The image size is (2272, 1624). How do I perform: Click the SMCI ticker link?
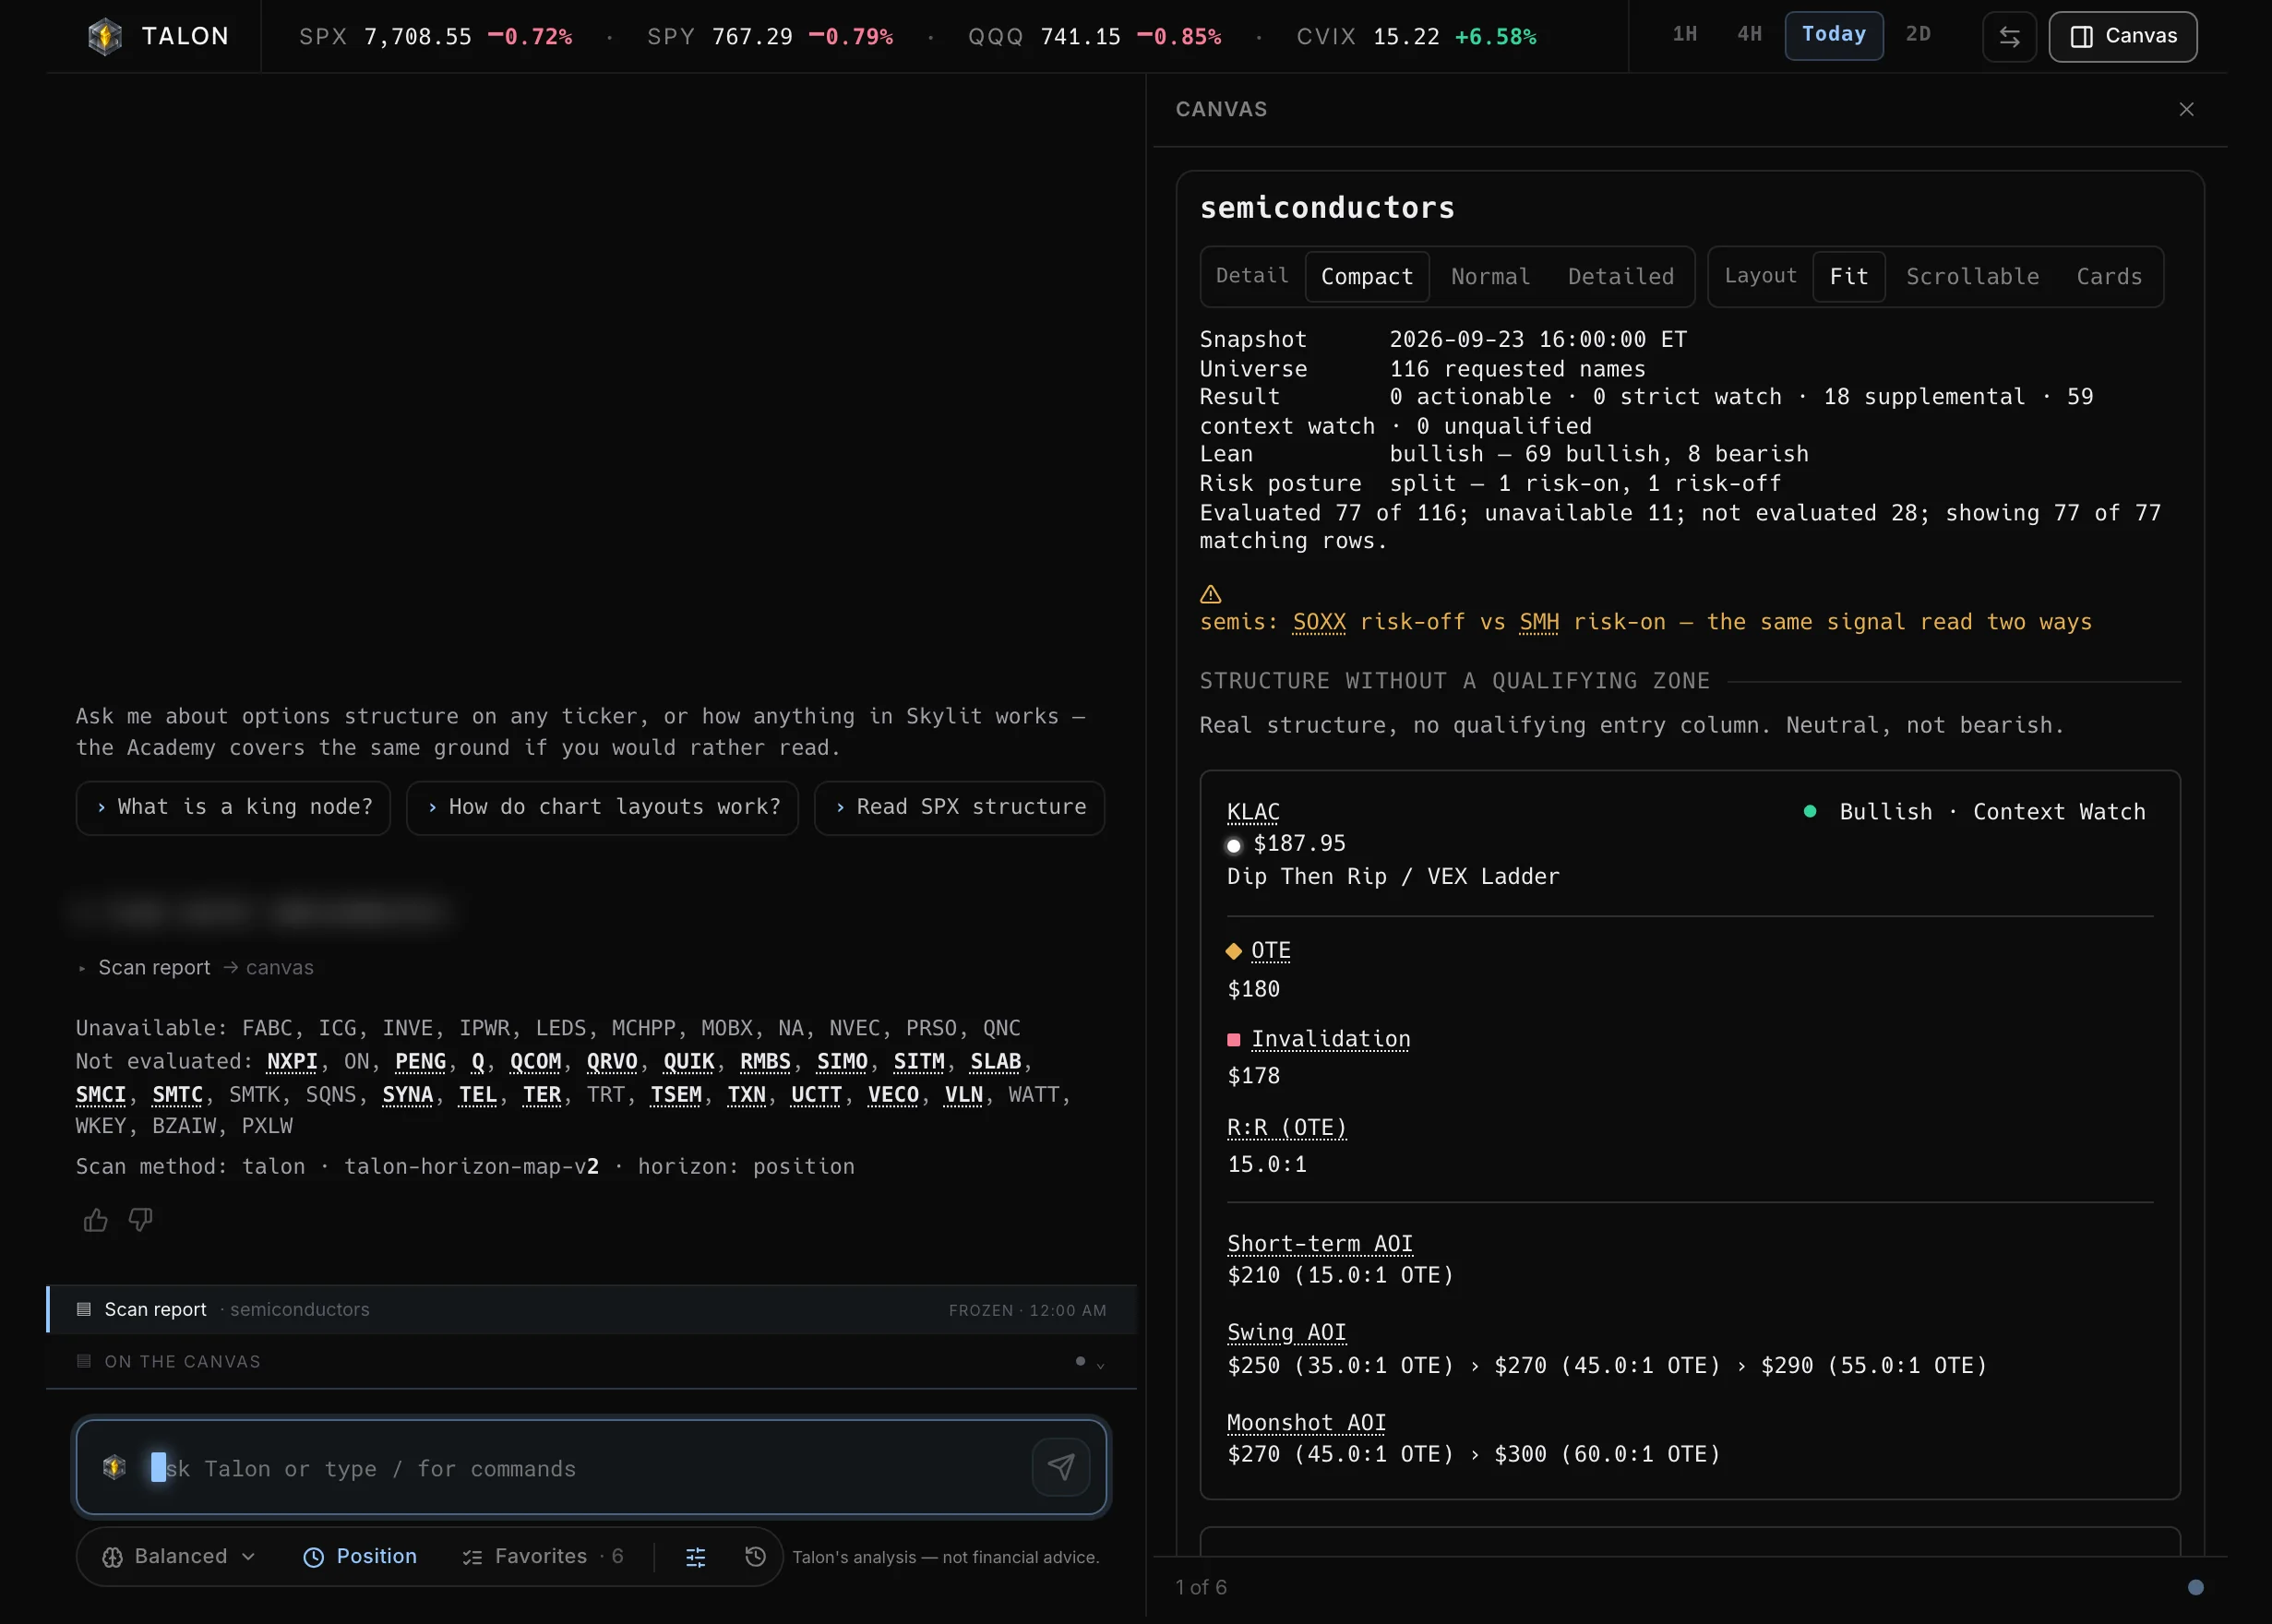[101, 1095]
